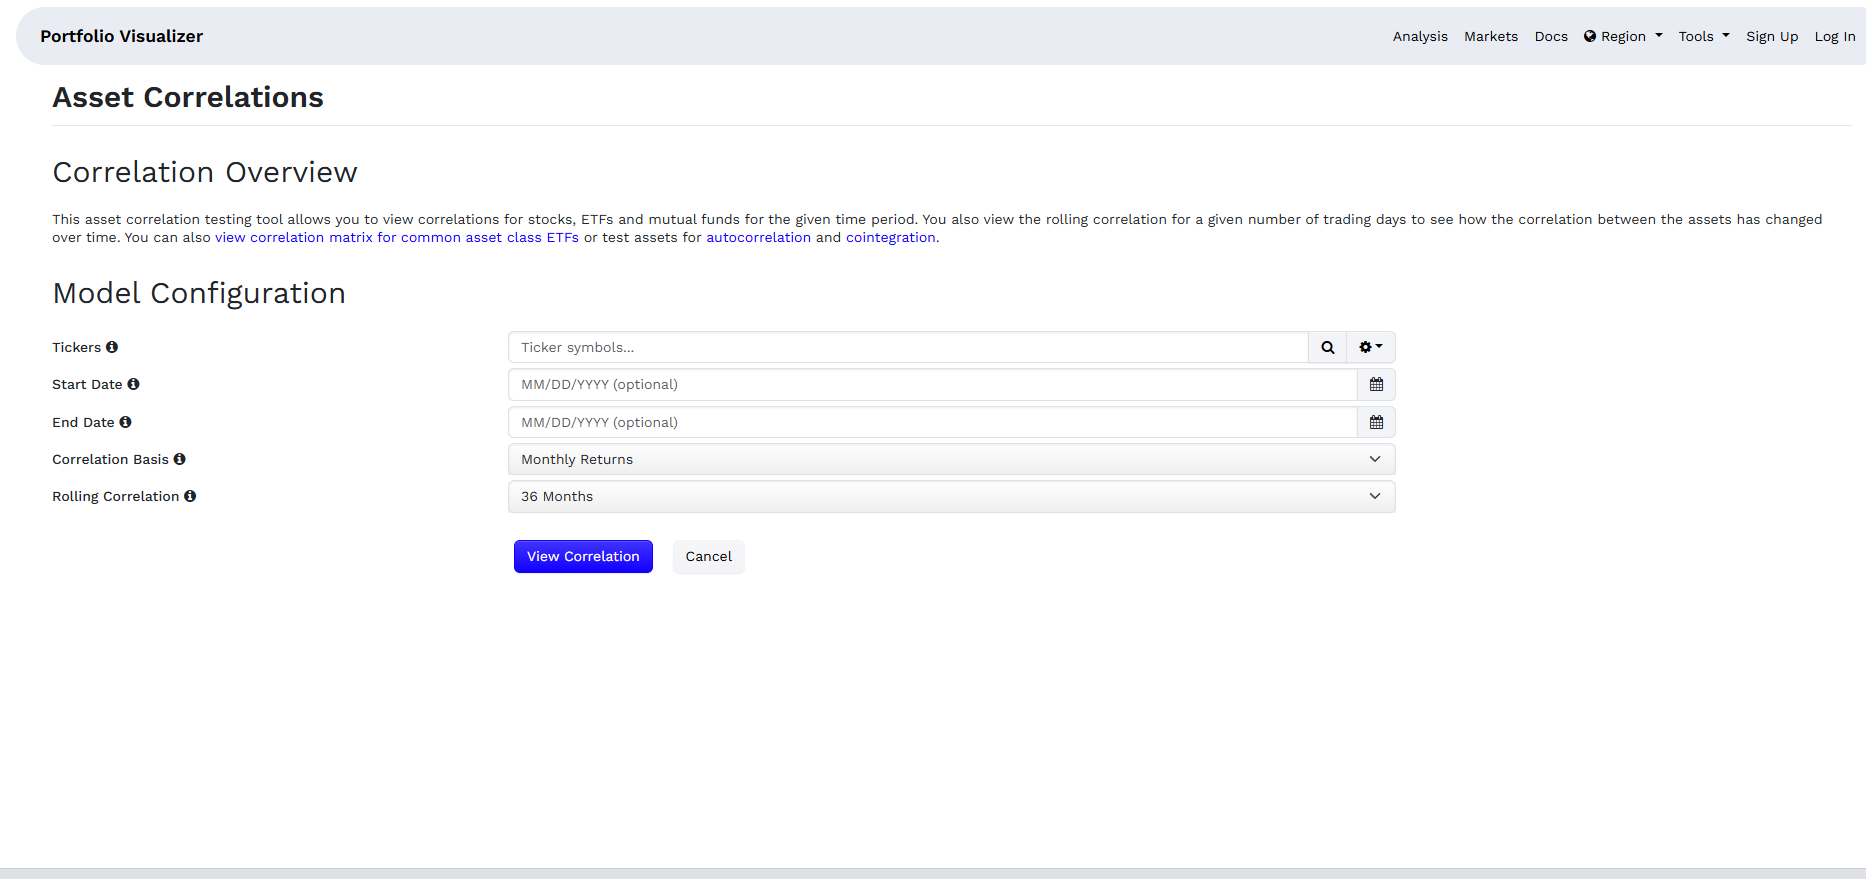This screenshot has height=879, width=1866.
Task: Expand the Rolling Correlation 36 Months dropdown
Action: click(x=951, y=497)
